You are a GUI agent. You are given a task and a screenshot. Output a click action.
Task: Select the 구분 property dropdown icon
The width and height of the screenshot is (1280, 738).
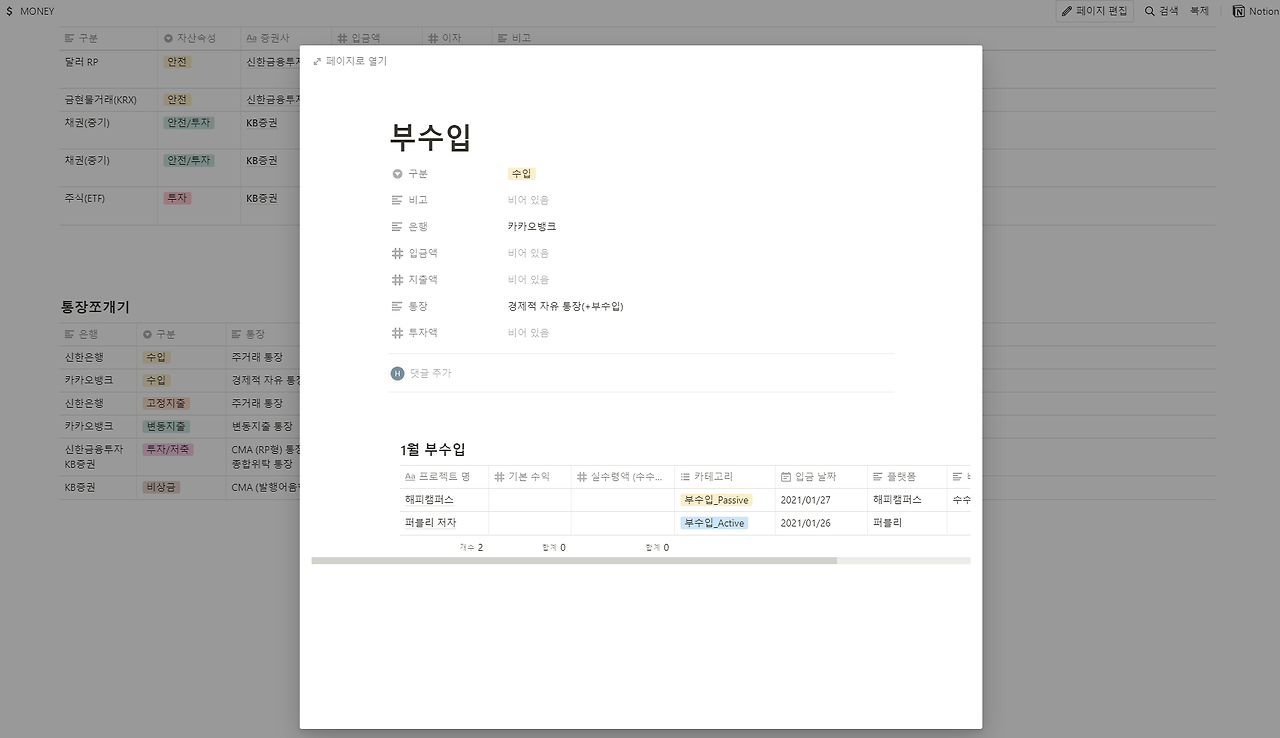[x=397, y=174]
